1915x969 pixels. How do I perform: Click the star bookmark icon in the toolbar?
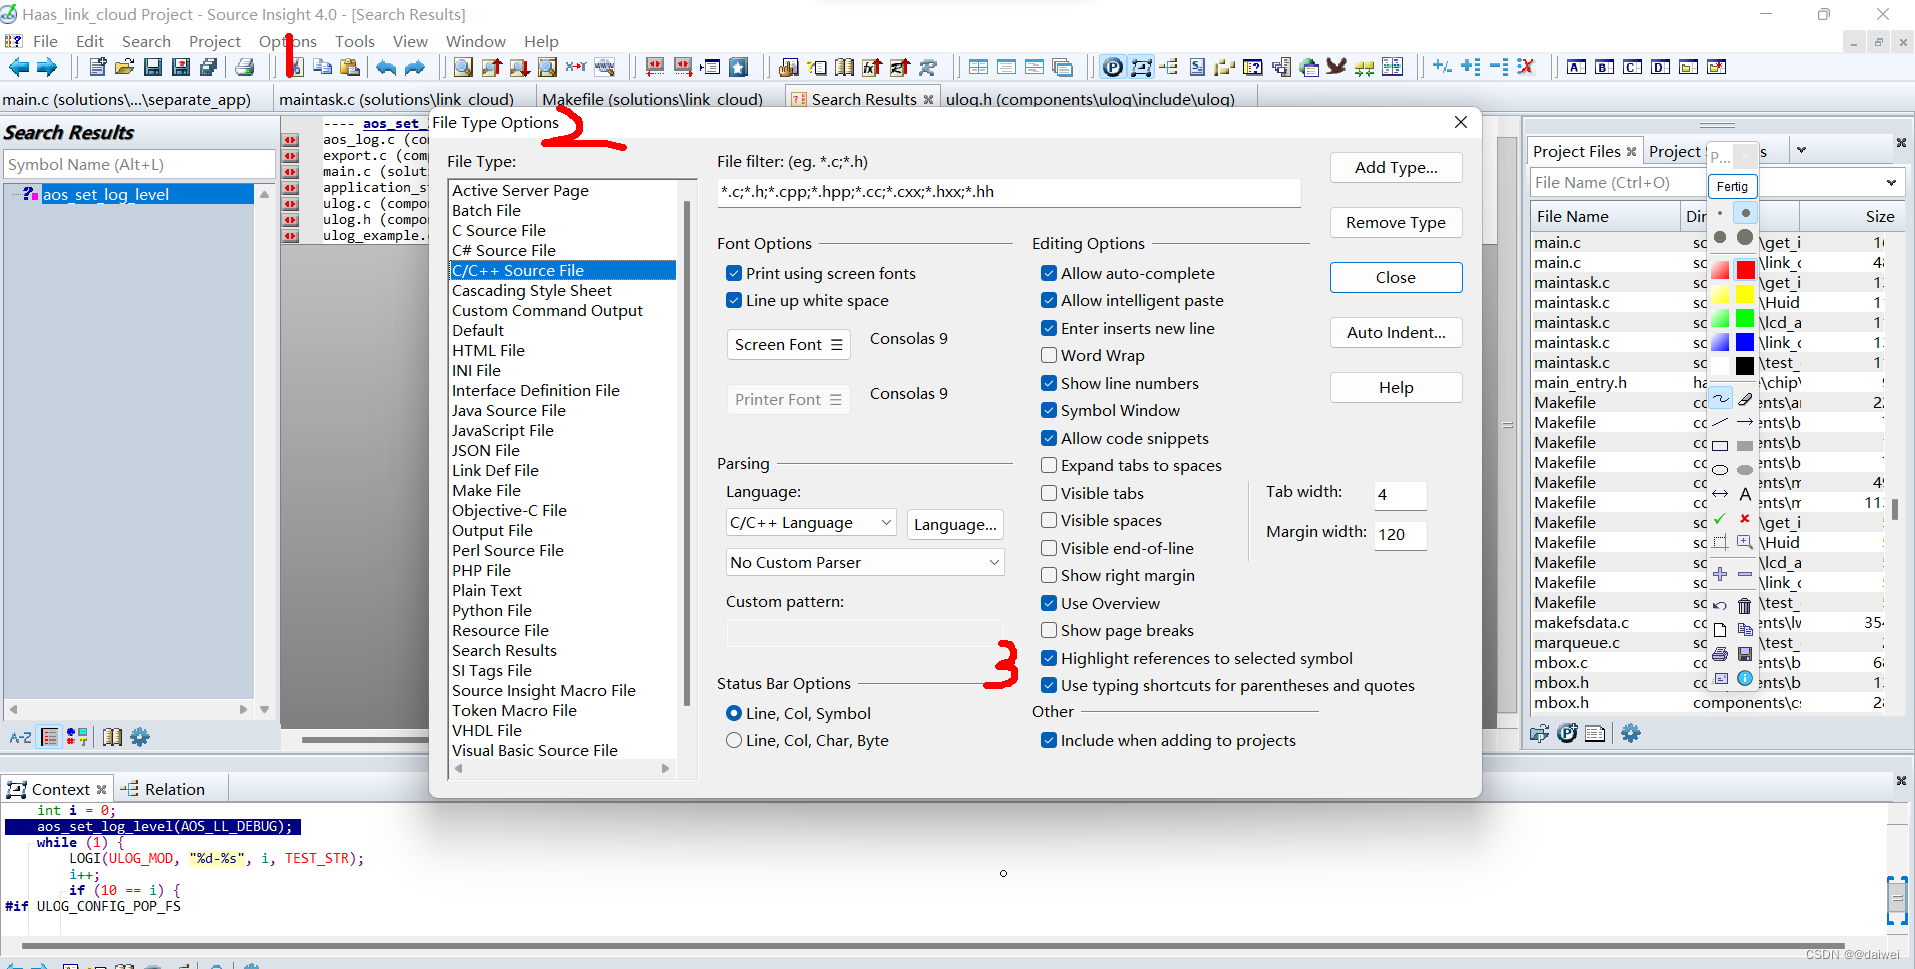click(x=738, y=67)
